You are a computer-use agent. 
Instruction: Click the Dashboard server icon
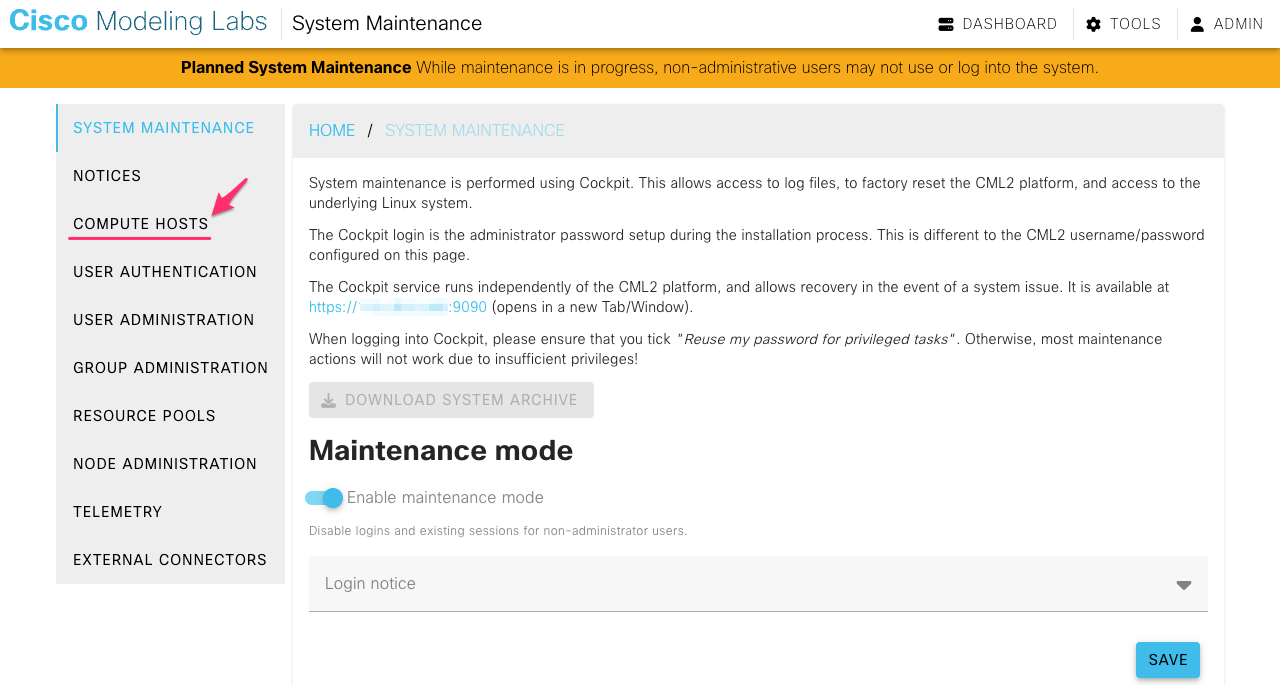946,24
